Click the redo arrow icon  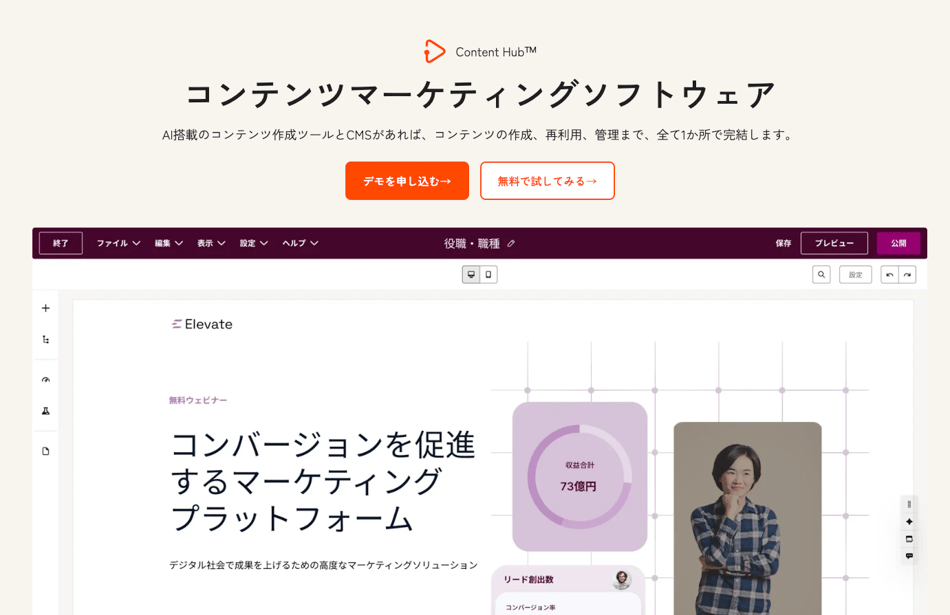pyautogui.click(x=907, y=274)
